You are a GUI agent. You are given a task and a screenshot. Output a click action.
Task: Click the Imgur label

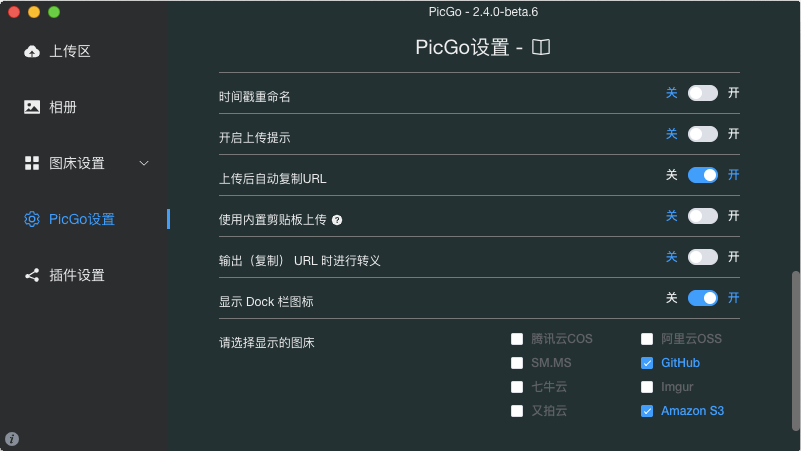coord(677,387)
